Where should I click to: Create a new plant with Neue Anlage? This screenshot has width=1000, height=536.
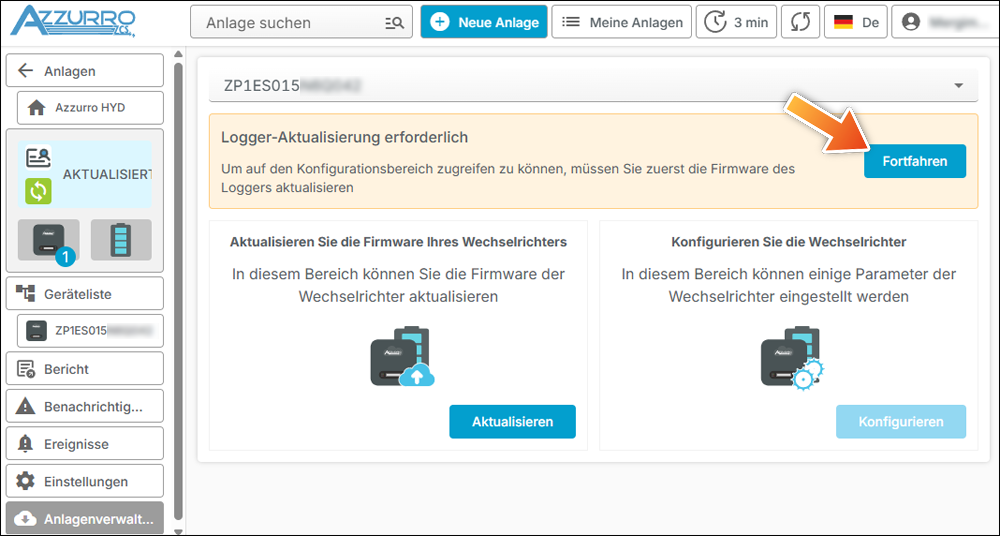[484, 22]
